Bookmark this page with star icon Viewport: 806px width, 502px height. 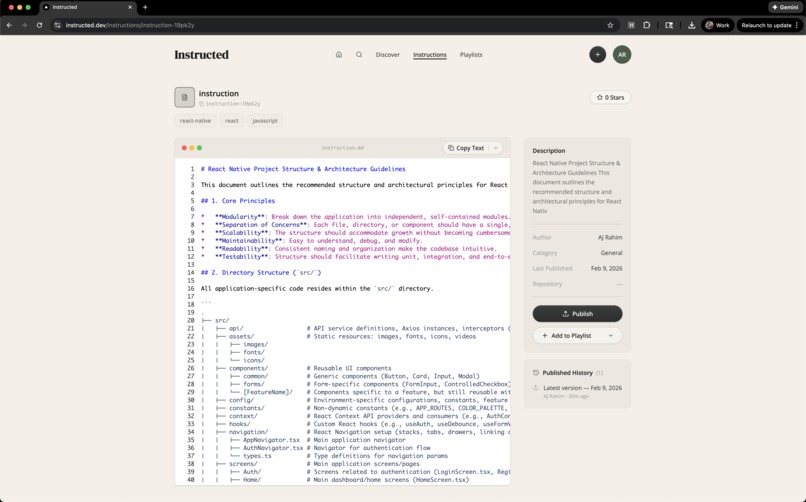[610, 25]
